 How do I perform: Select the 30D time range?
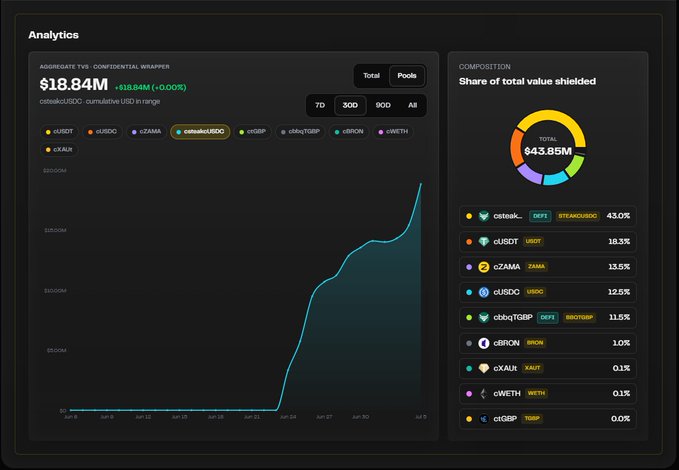350,105
